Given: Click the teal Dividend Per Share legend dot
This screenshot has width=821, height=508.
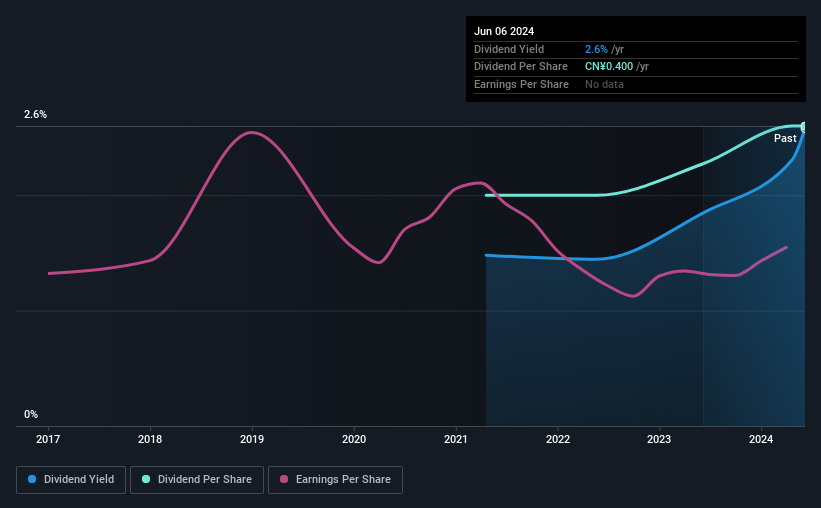Looking at the screenshot, I should tap(146, 479).
